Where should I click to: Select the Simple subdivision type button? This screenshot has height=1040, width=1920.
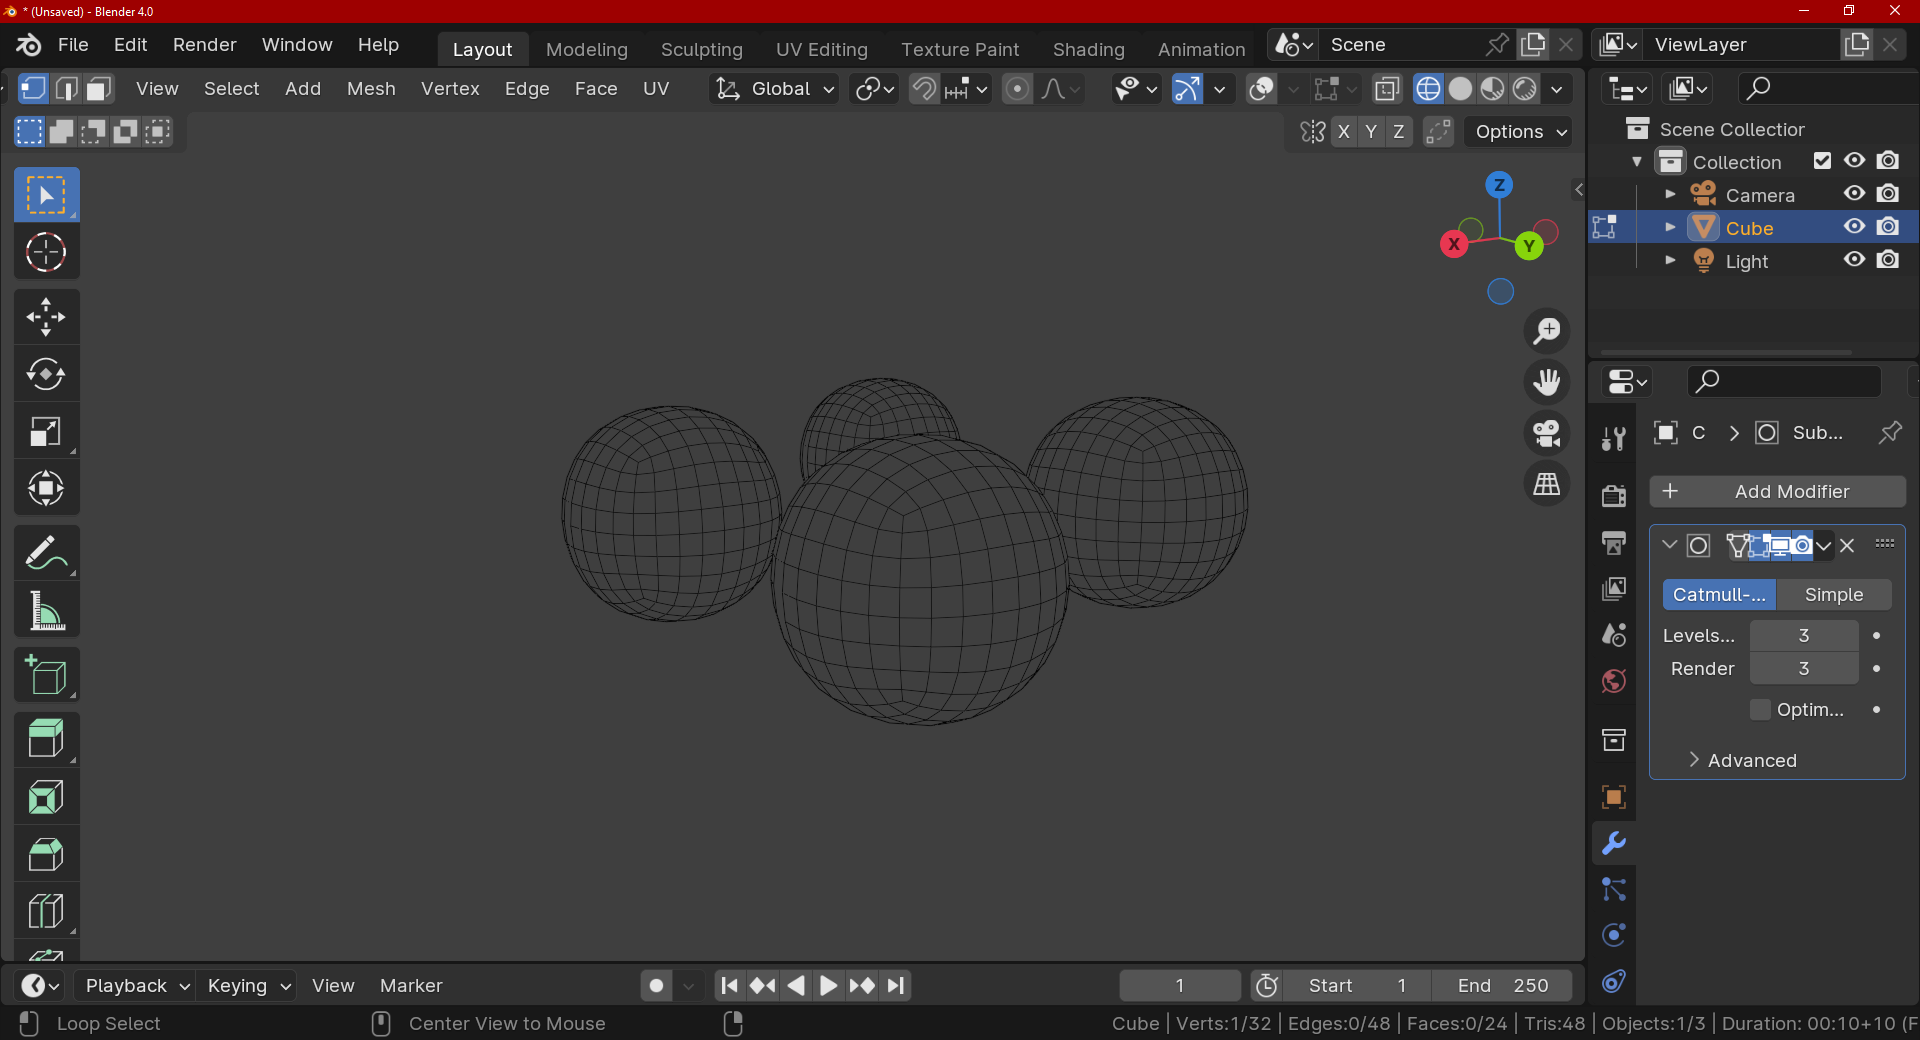[x=1833, y=594]
